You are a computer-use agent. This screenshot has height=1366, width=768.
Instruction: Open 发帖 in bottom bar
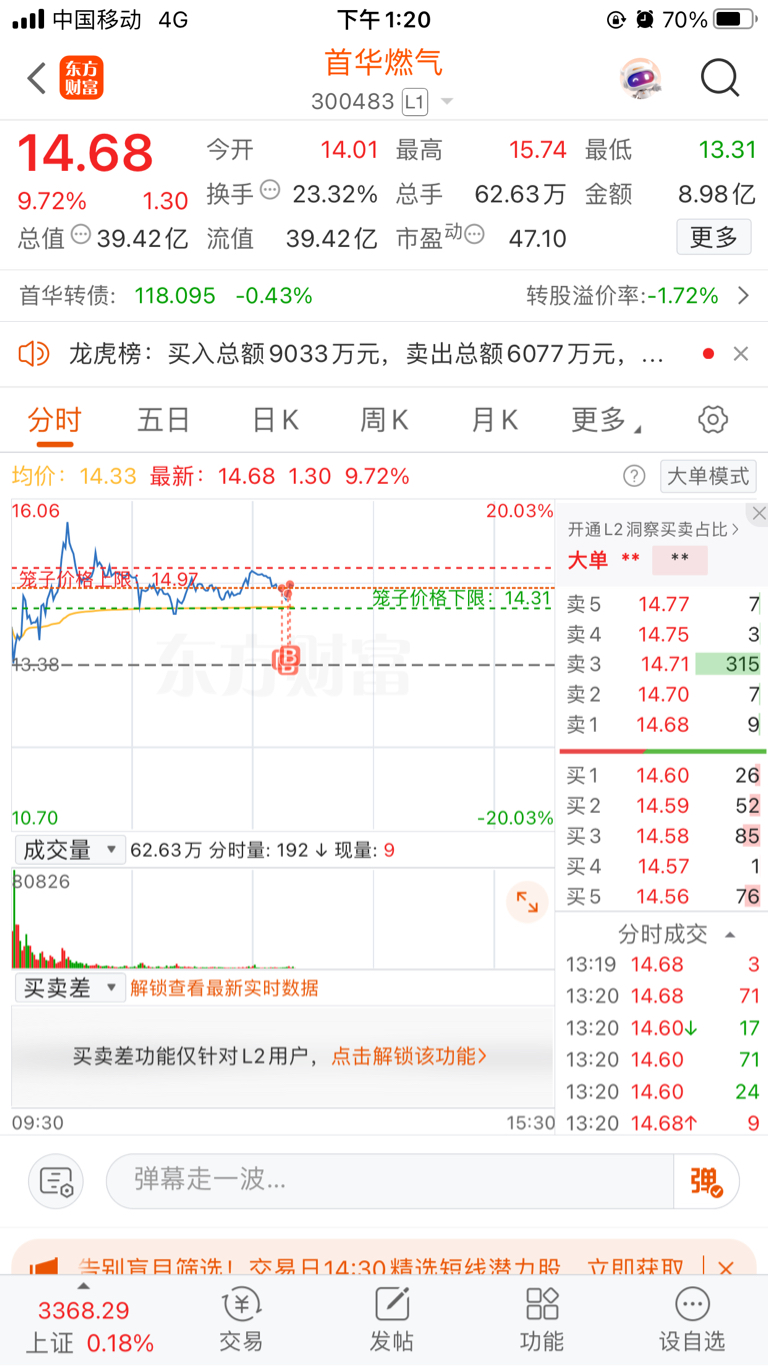[392, 1320]
